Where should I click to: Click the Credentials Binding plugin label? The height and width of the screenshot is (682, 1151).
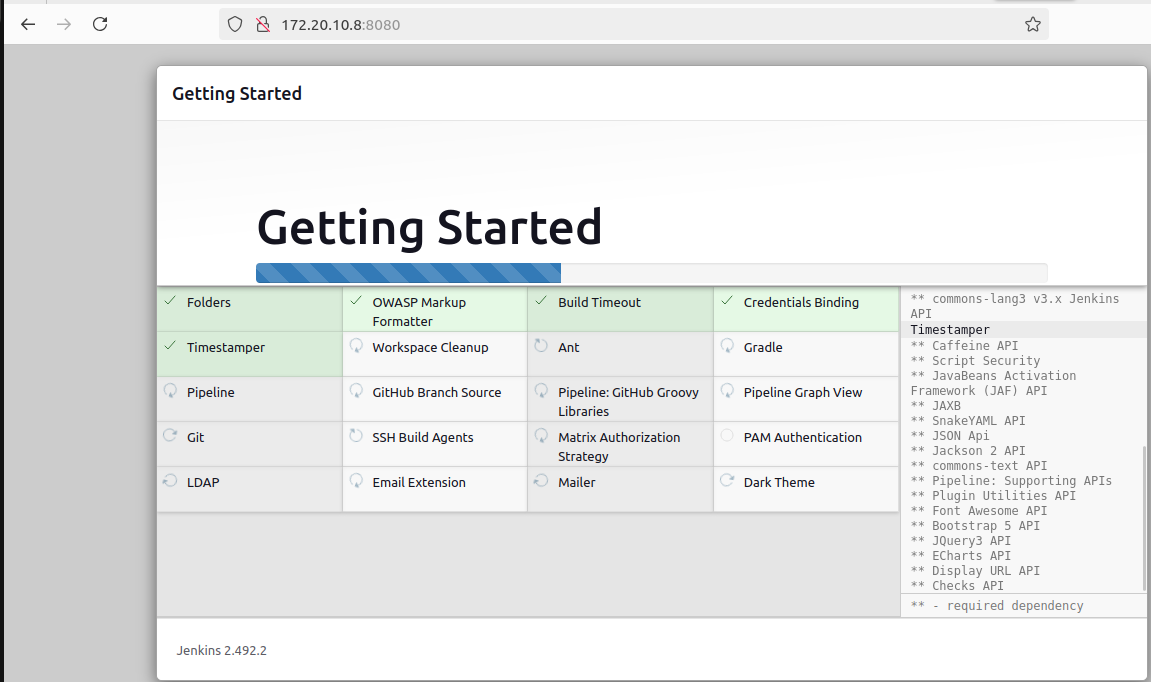801,302
